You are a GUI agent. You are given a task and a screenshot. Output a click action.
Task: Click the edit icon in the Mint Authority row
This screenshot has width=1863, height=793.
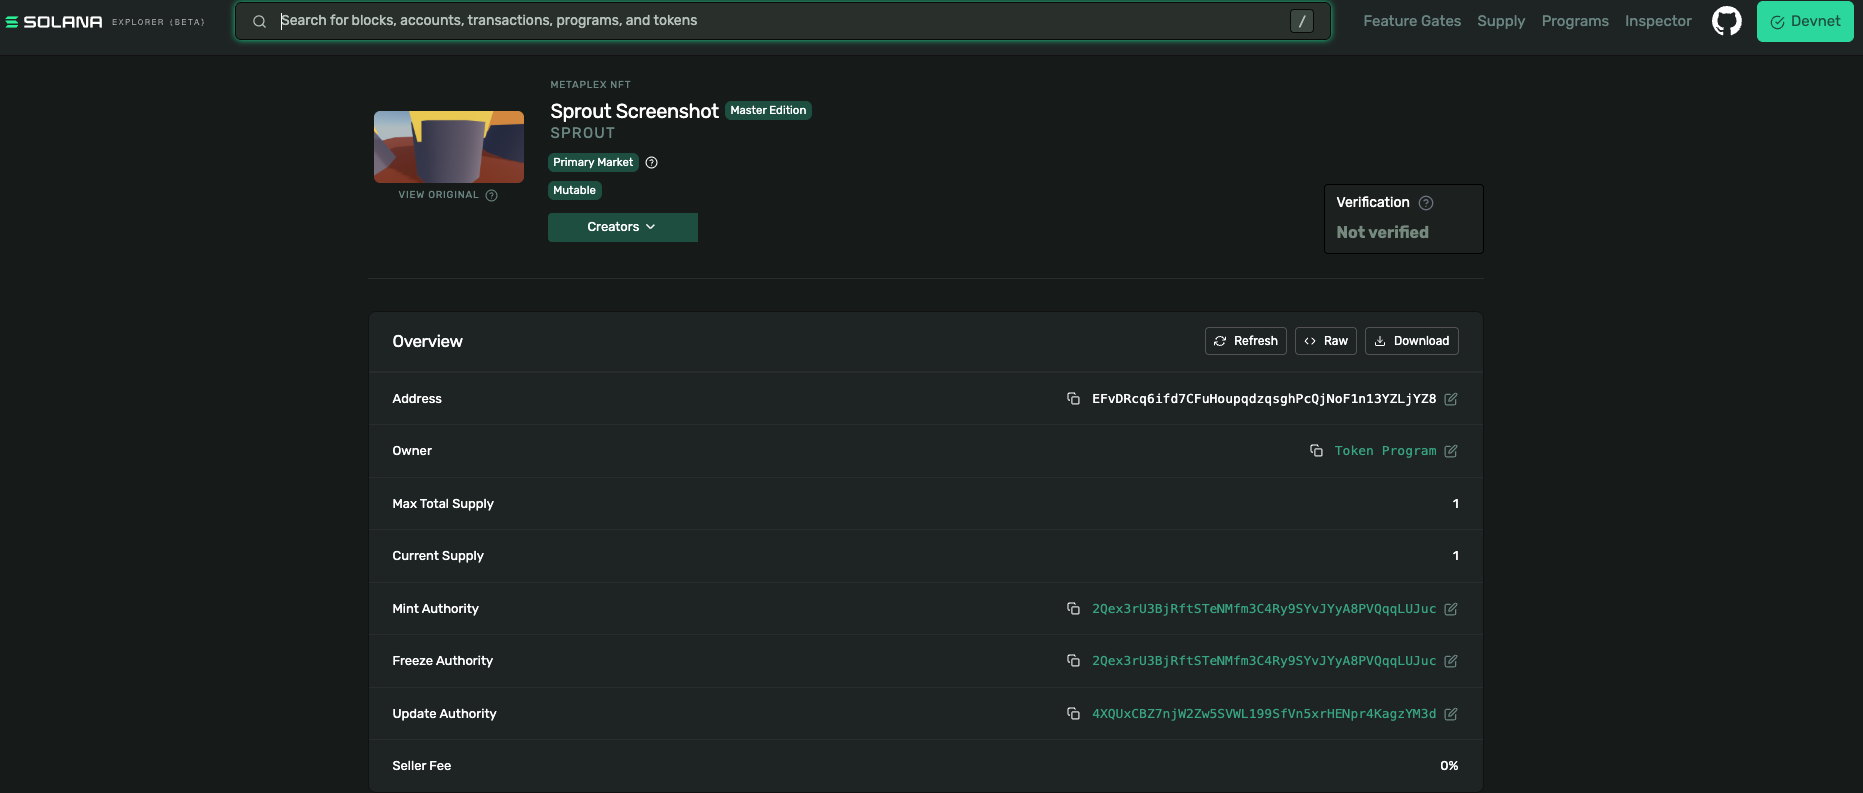[1451, 609]
